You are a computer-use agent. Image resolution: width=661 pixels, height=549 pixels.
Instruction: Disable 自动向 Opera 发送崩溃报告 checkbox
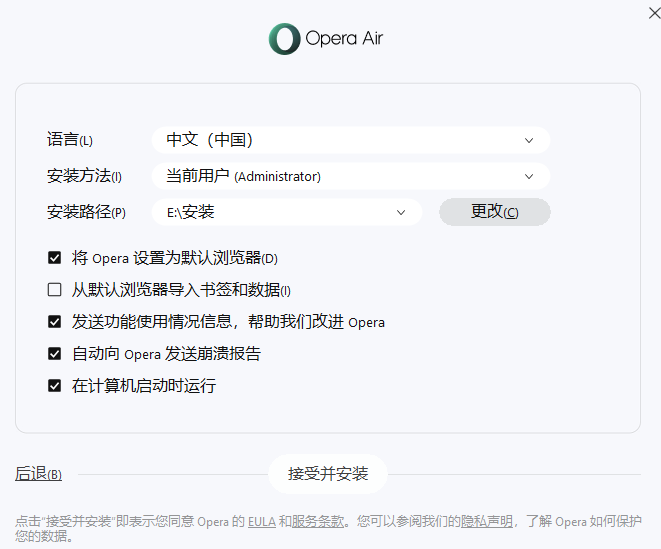[x=54, y=353]
